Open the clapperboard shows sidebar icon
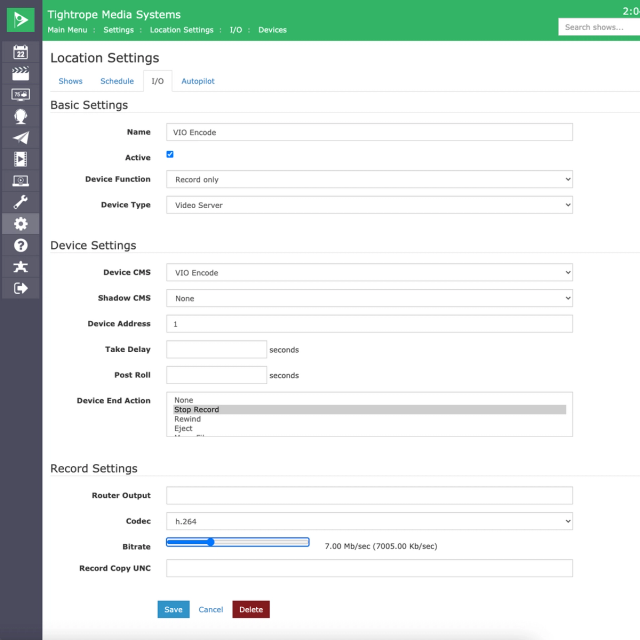The height and width of the screenshot is (640, 640). pos(20,73)
